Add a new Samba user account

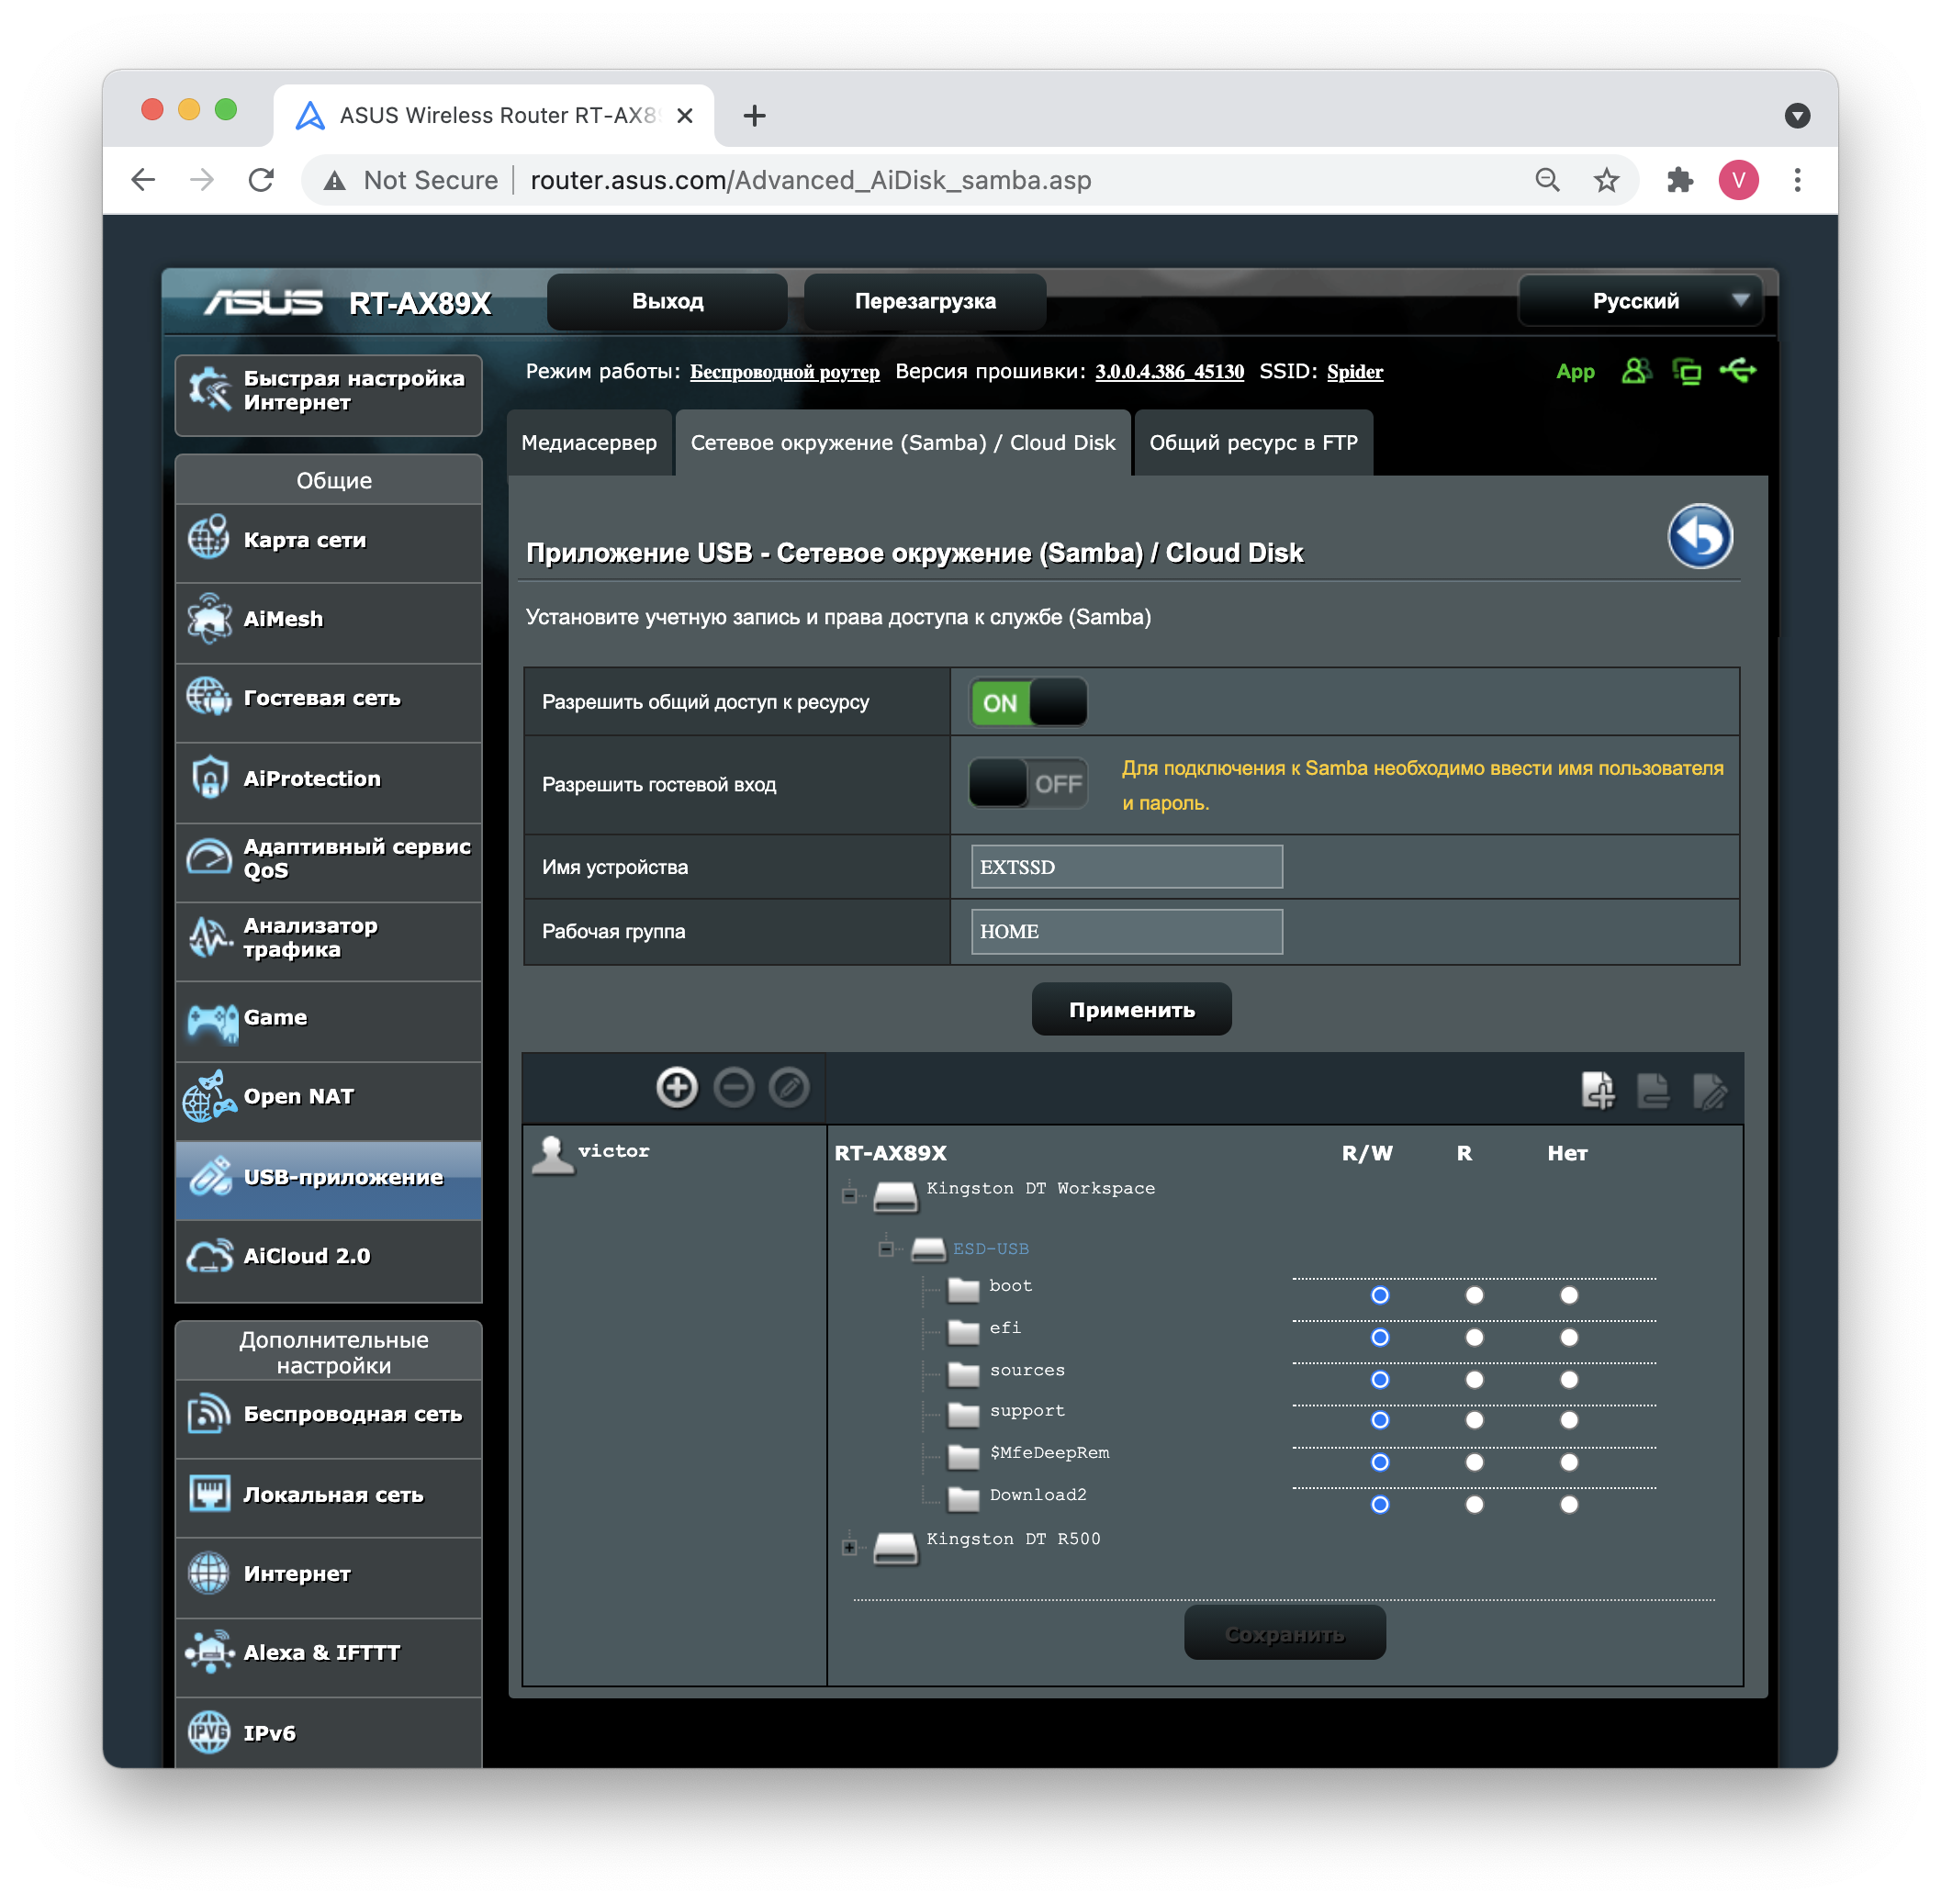tap(677, 1087)
